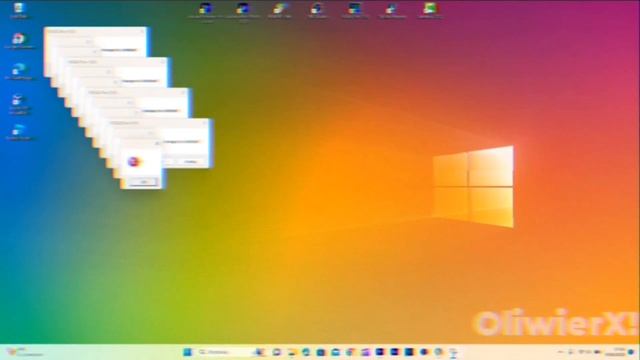Open the Windows Start menu
640x360 pixels.
tap(188, 352)
